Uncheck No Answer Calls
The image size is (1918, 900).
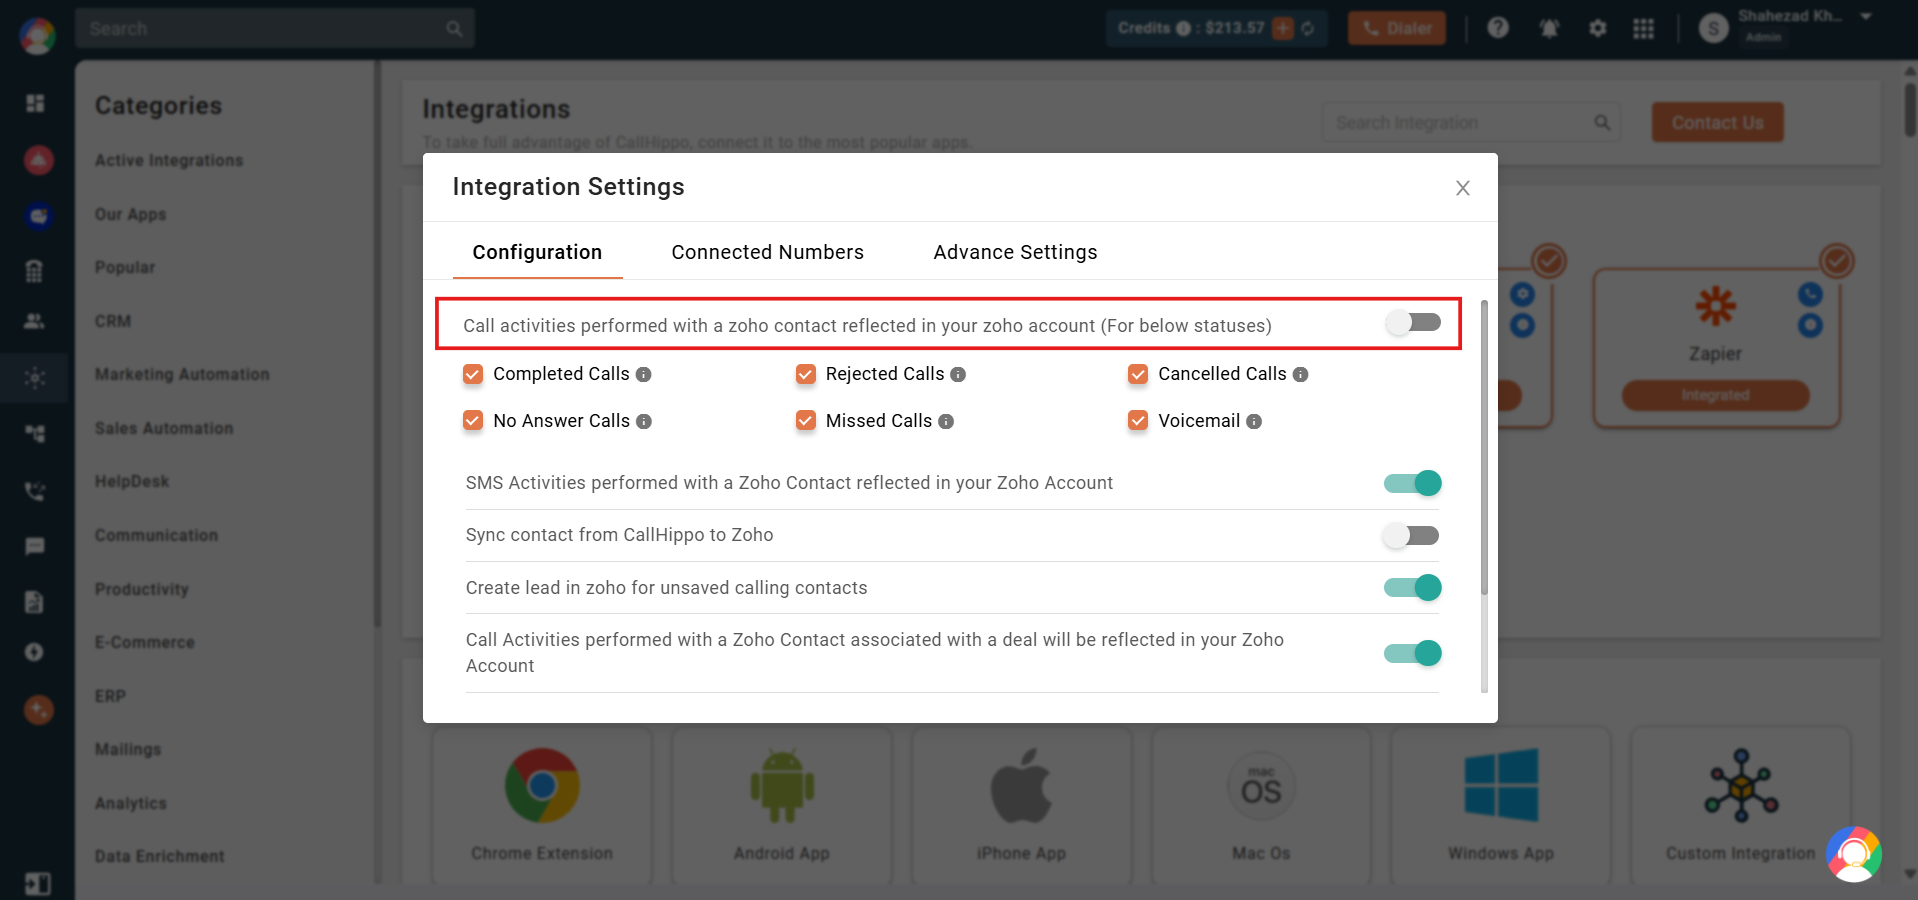point(473,421)
